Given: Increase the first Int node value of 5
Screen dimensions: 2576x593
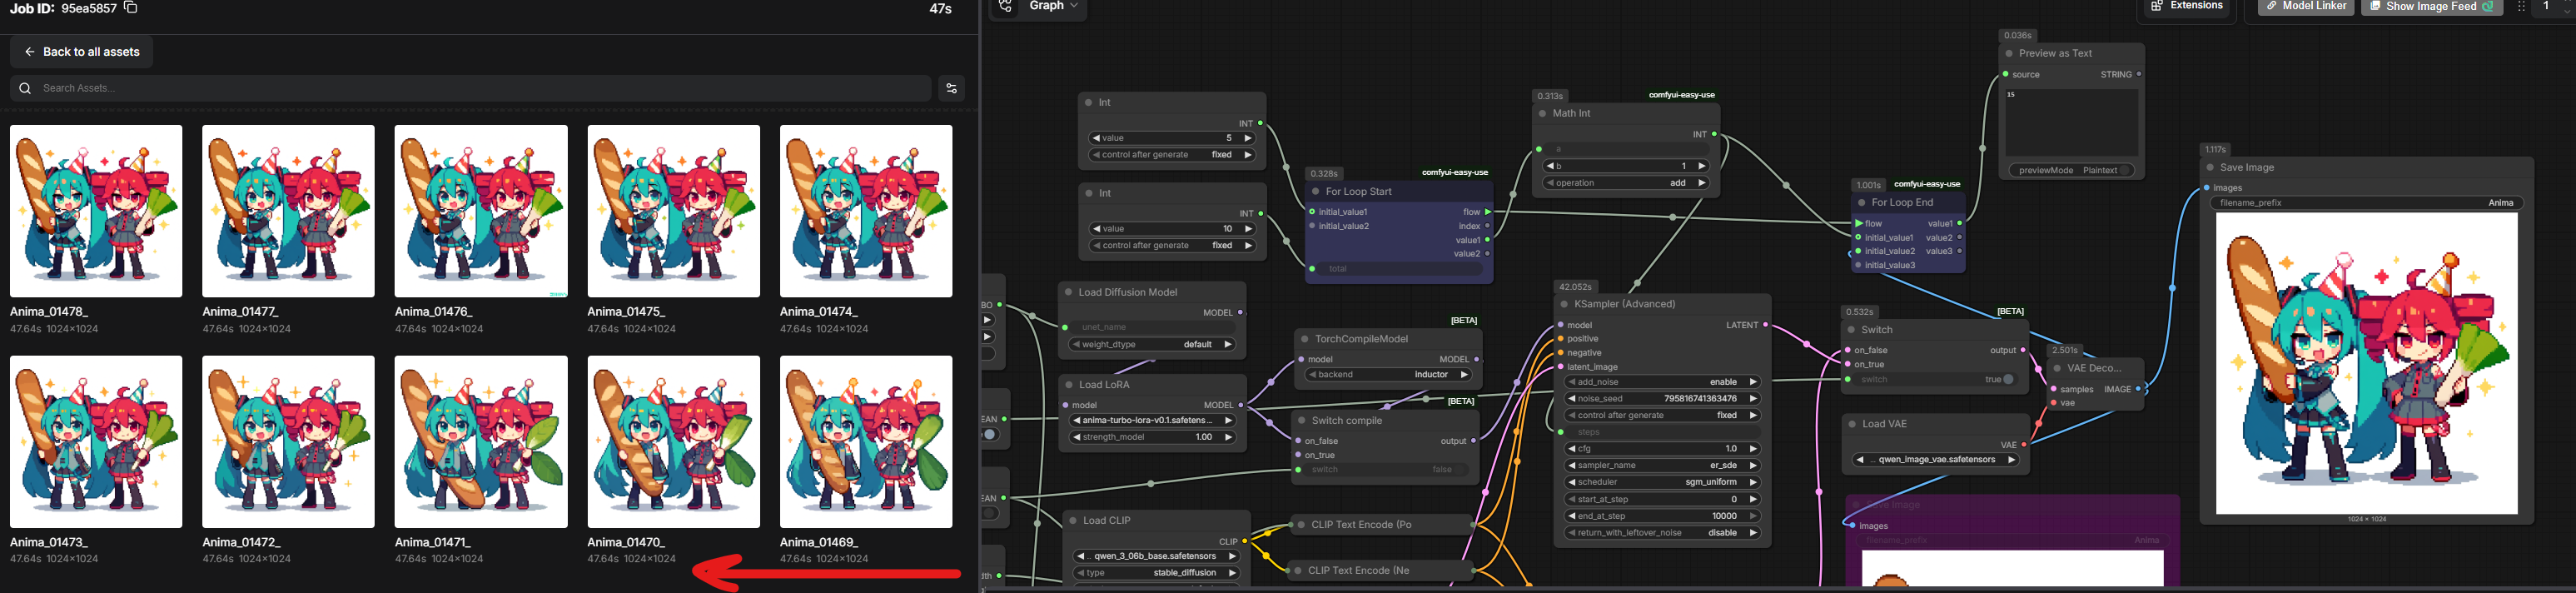Looking at the screenshot, I should point(1247,138).
